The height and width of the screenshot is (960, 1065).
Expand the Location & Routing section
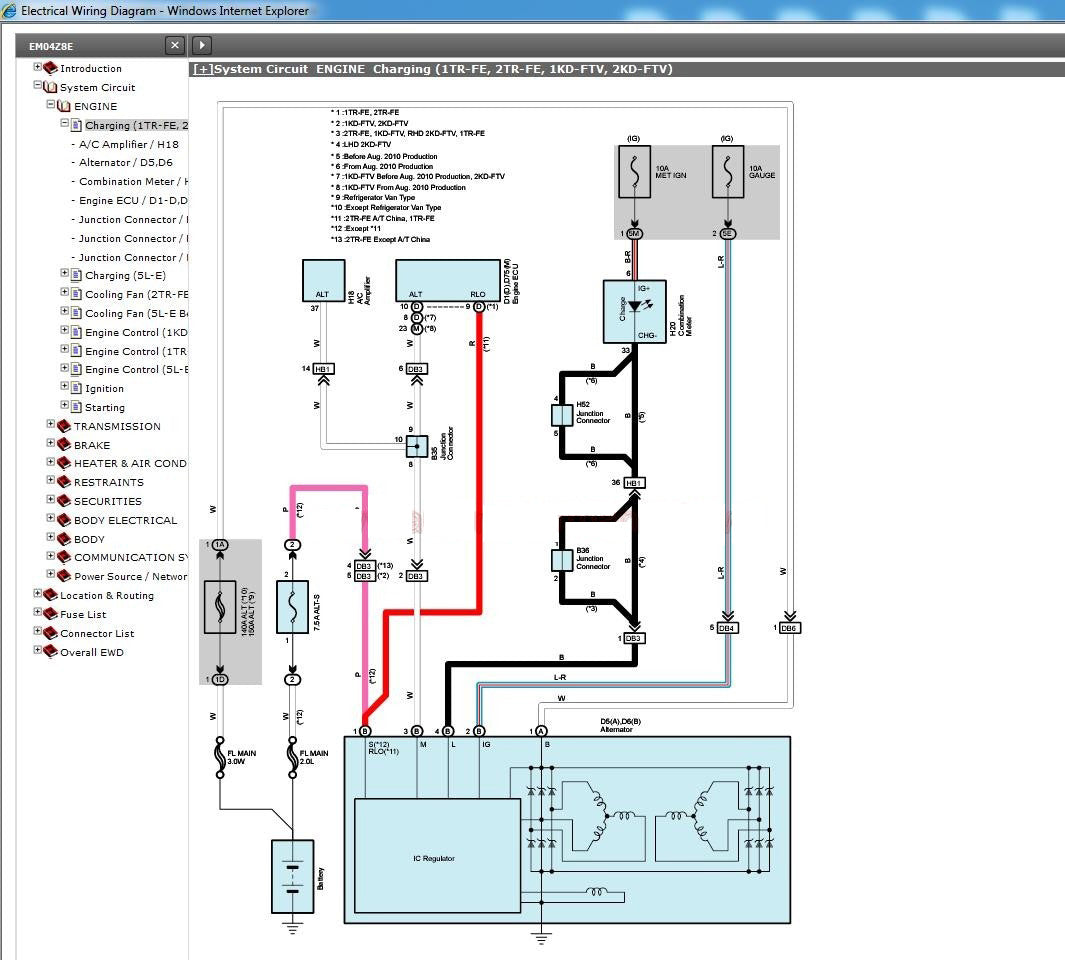[38, 593]
